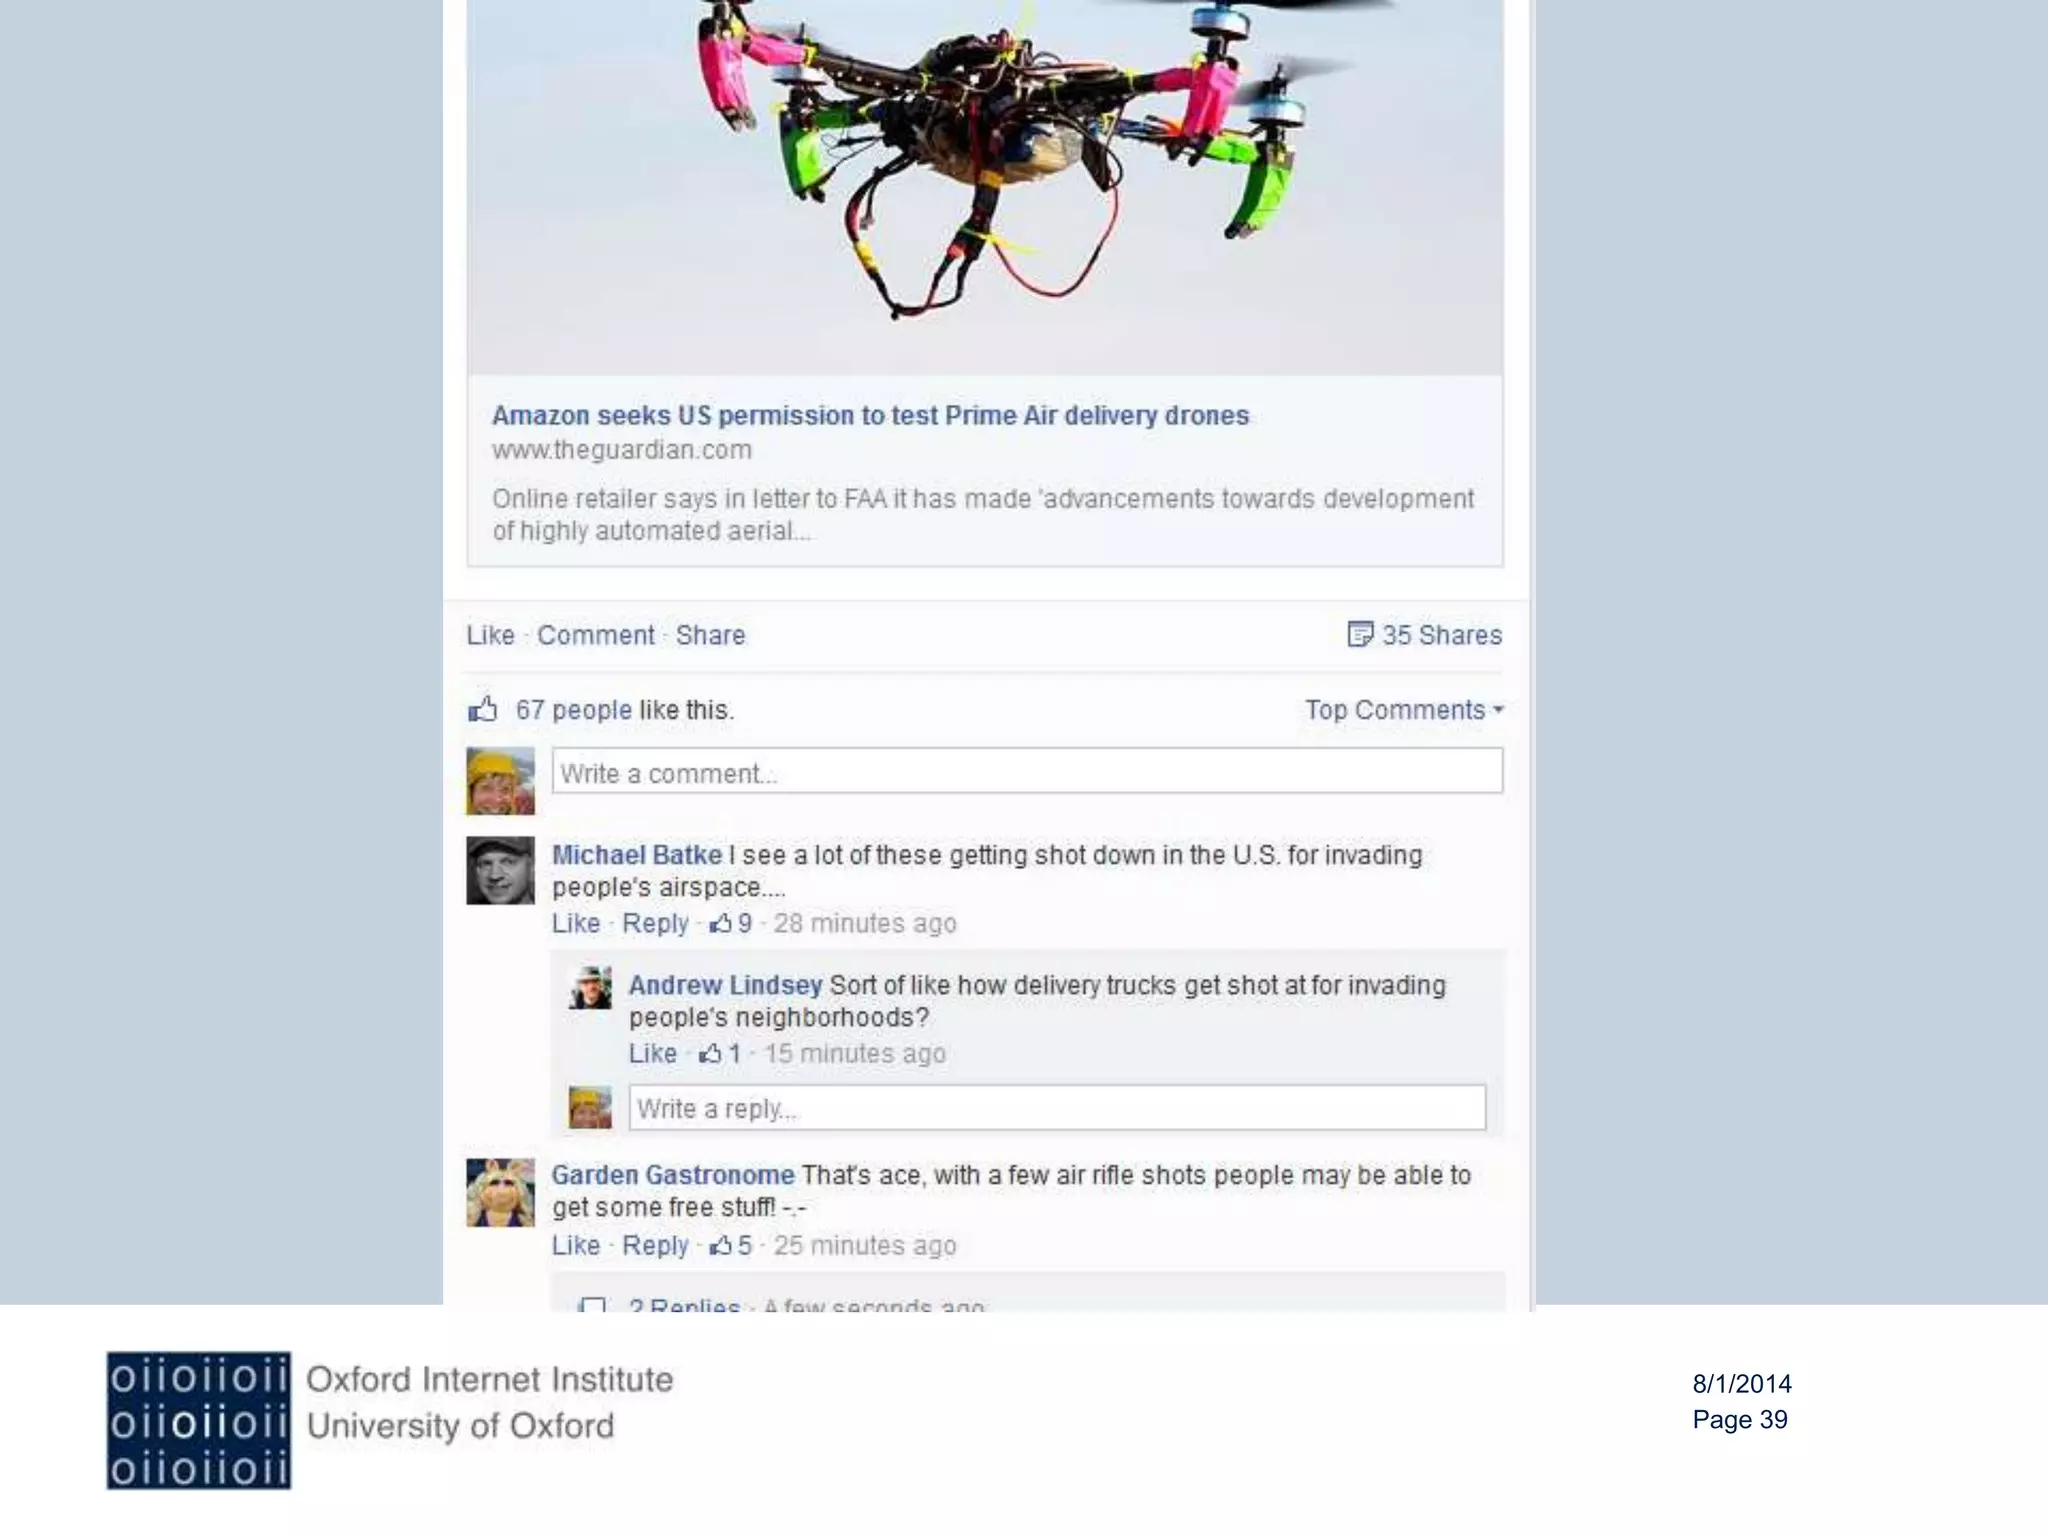Expand the 2 Replies thread
The image size is (2048, 1536).
685,1303
